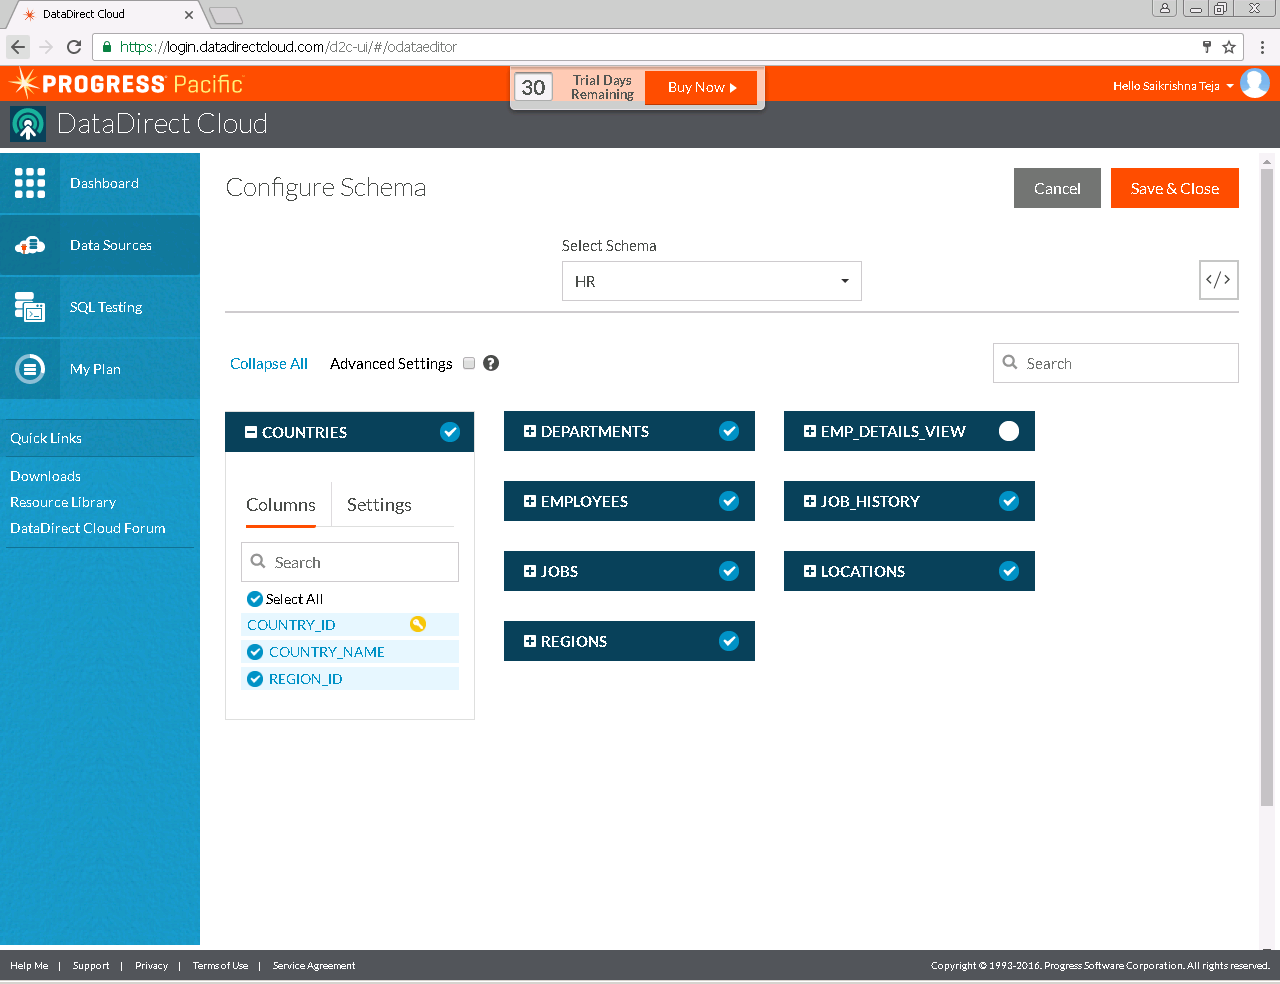Screen dimensions: 1280x984
Task: Click the DataDirect Cloud logo icon
Action: pyautogui.click(x=28, y=124)
